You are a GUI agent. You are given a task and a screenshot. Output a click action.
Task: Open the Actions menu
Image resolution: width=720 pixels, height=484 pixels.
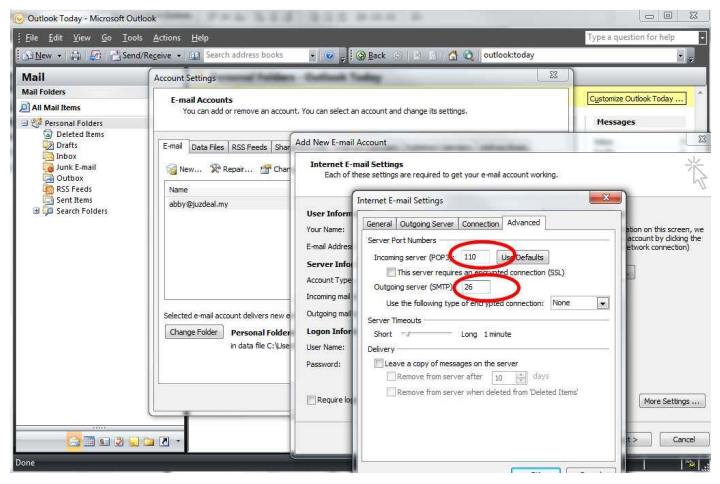pos(167,38)
